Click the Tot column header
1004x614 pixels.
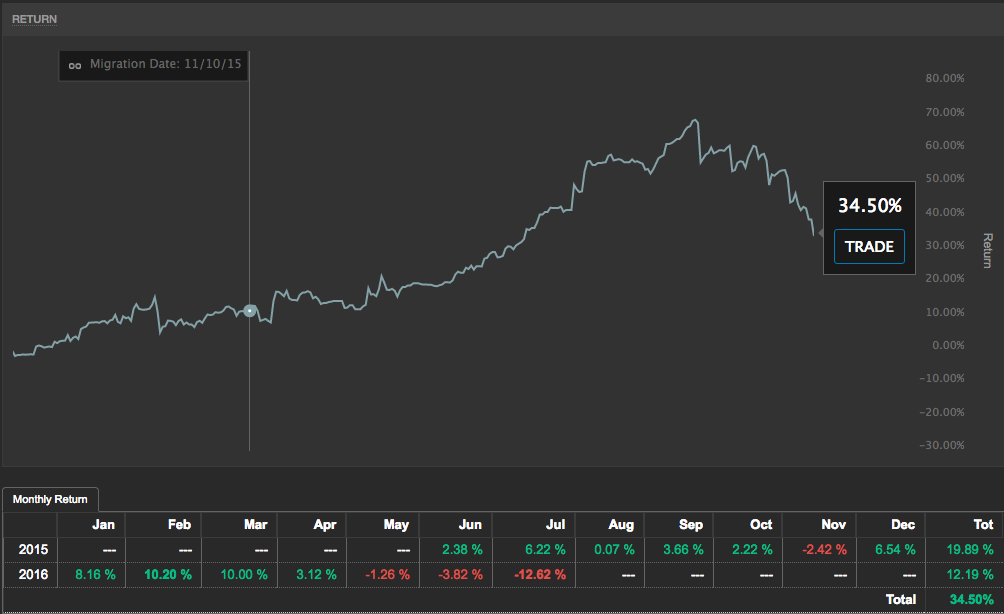click(982, 524)
